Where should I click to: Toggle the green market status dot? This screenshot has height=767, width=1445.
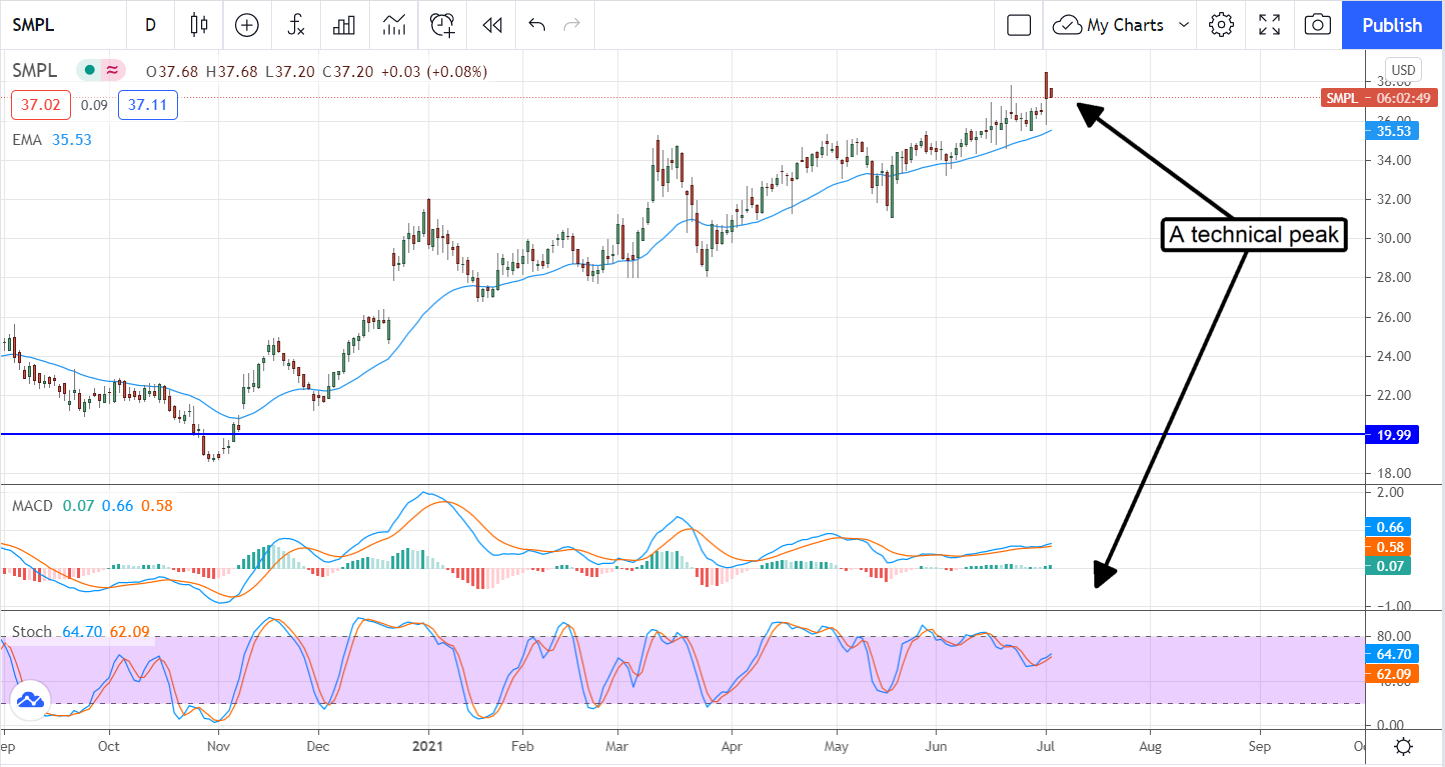point(89,71)
